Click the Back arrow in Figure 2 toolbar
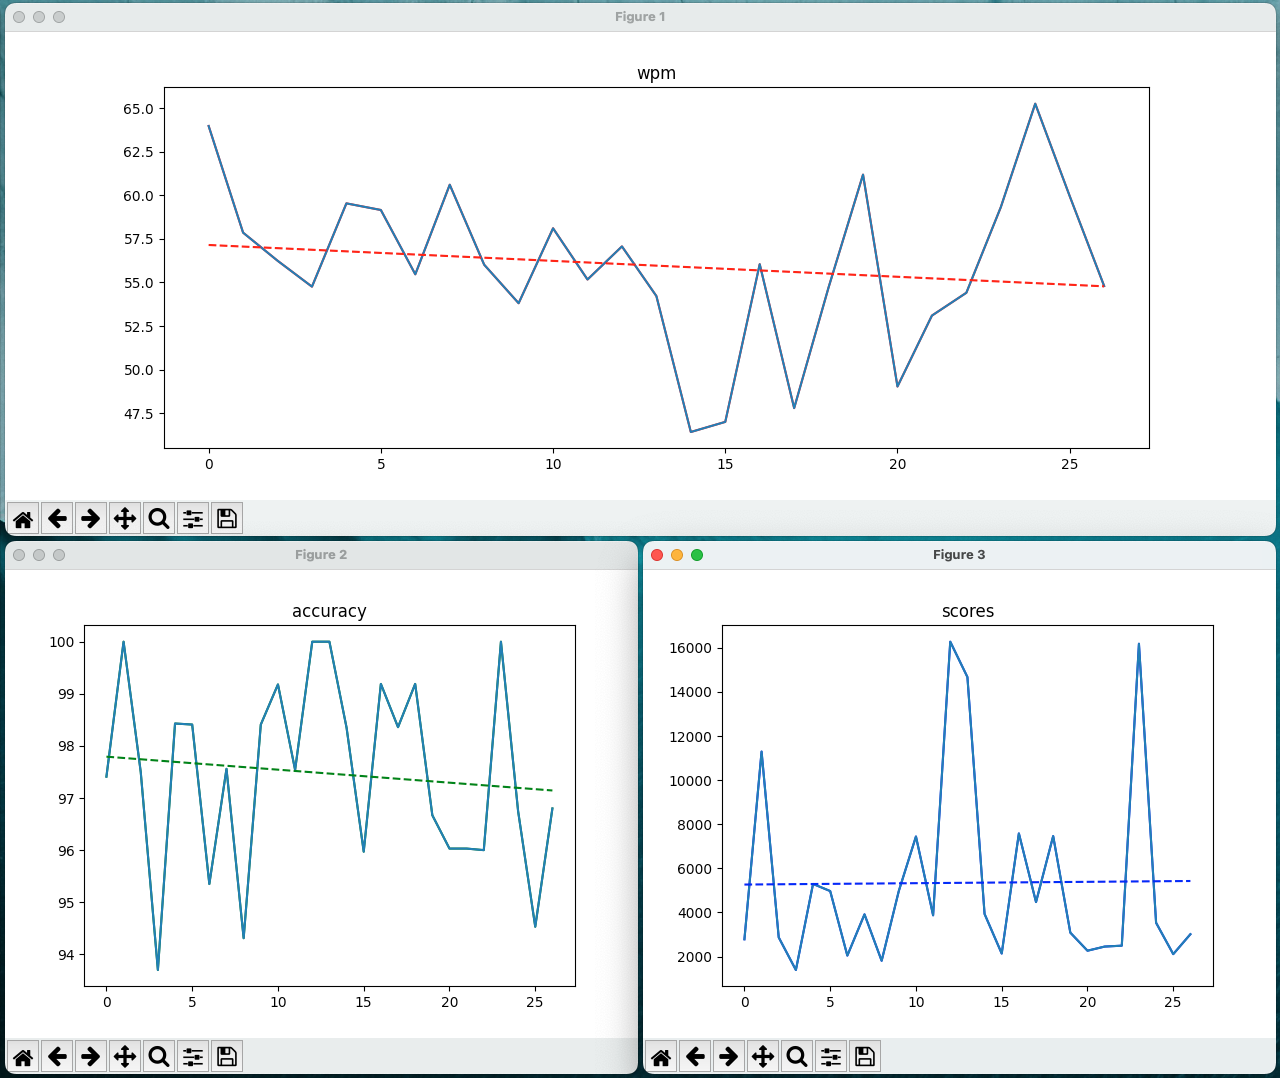This screenshot has width=1280, height=1078. [x=57, y=1056]
